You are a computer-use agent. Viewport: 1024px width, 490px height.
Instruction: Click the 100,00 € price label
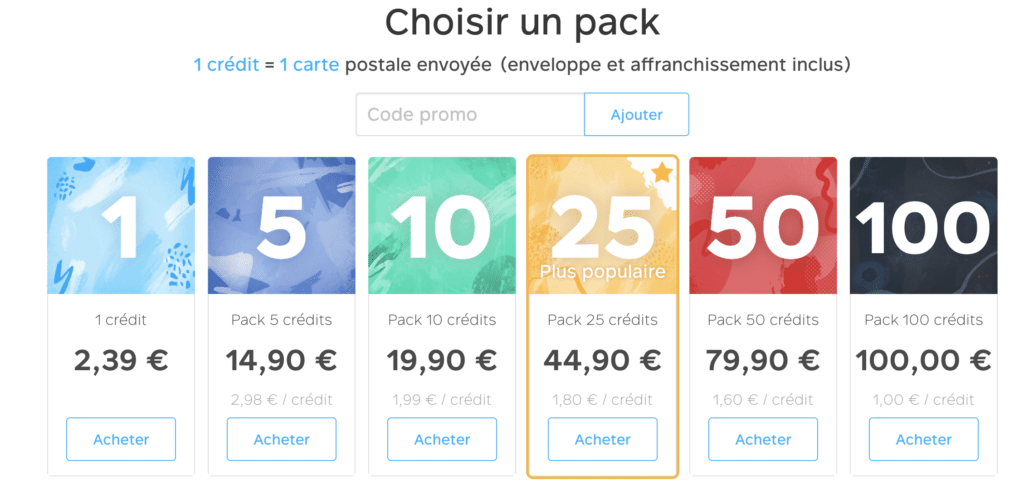923,360
